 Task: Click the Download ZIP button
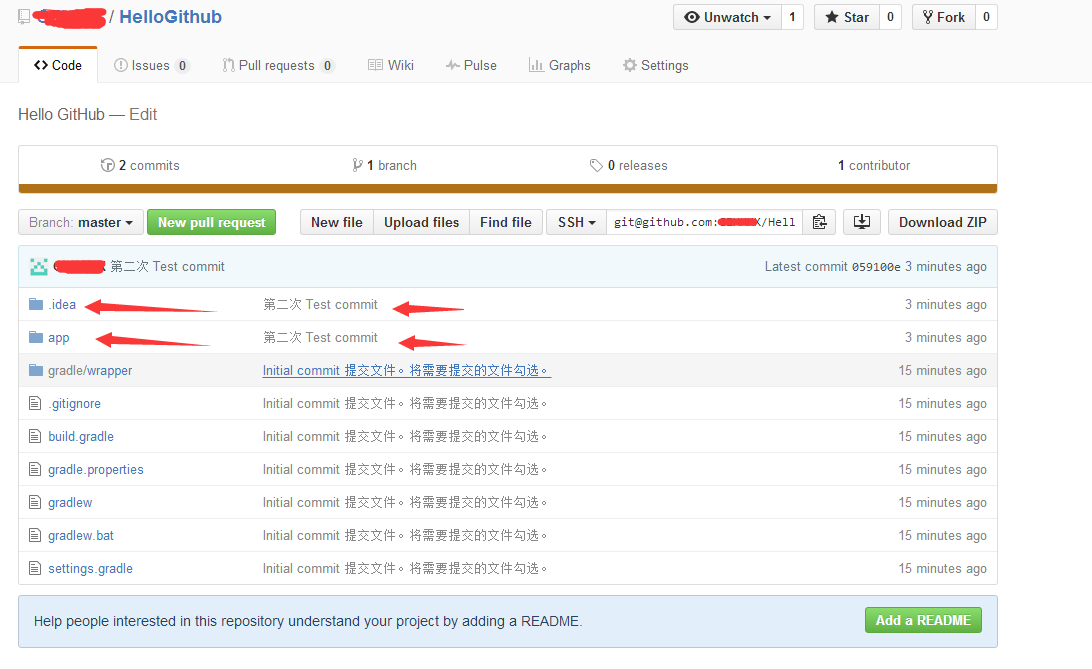(942, 222)
